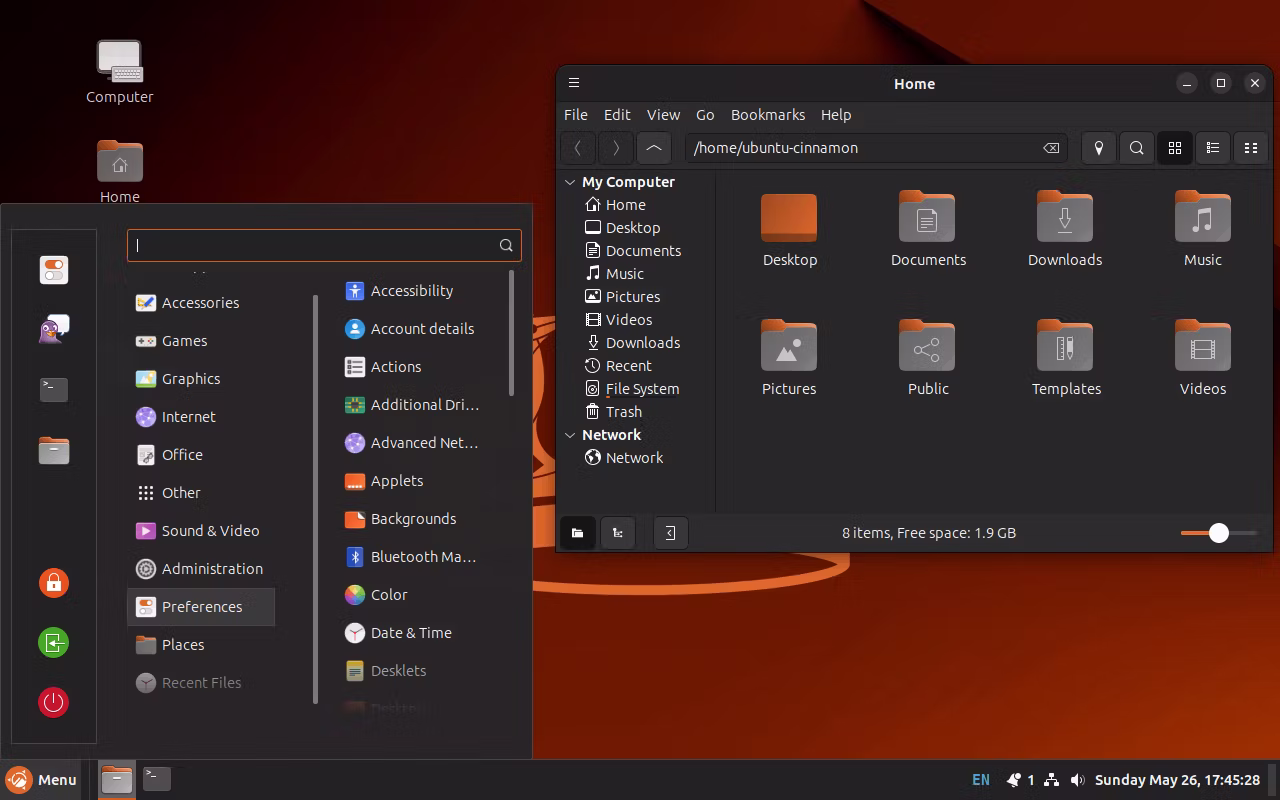Screen dimensions: 1280x800
Task: Select the Internet category
Action: [201, 417]
